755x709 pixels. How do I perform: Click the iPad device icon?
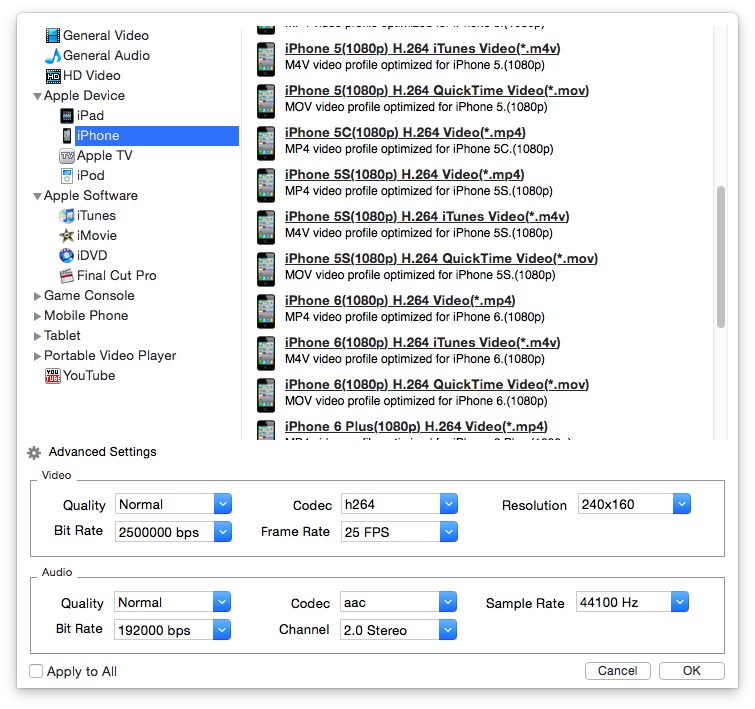coord(66,116)
